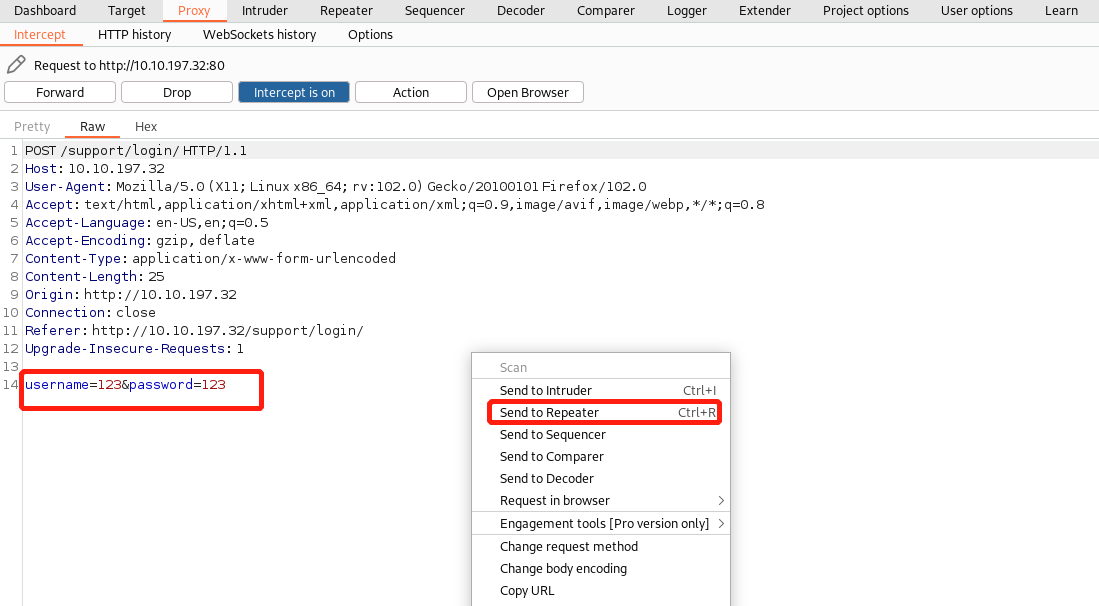Click the pencil edit icon beside request target
The width and height of the screenshot is (1099, 606).
click(15, 65)
